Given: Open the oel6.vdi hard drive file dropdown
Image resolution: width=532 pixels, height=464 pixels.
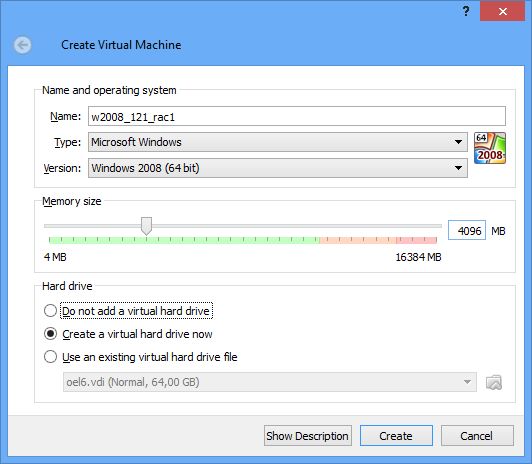Looking at the screenshot, I should tap(270, 382).
